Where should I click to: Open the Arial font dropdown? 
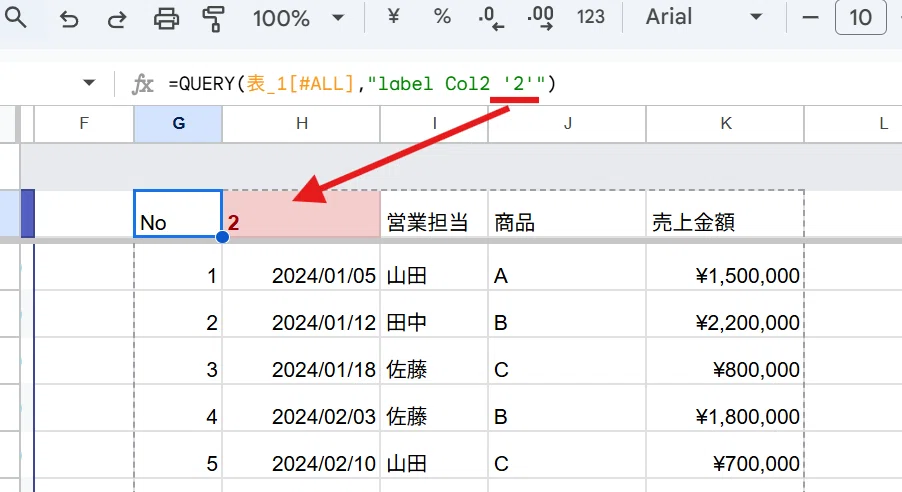pyautogui.click(x=705, y=17)
